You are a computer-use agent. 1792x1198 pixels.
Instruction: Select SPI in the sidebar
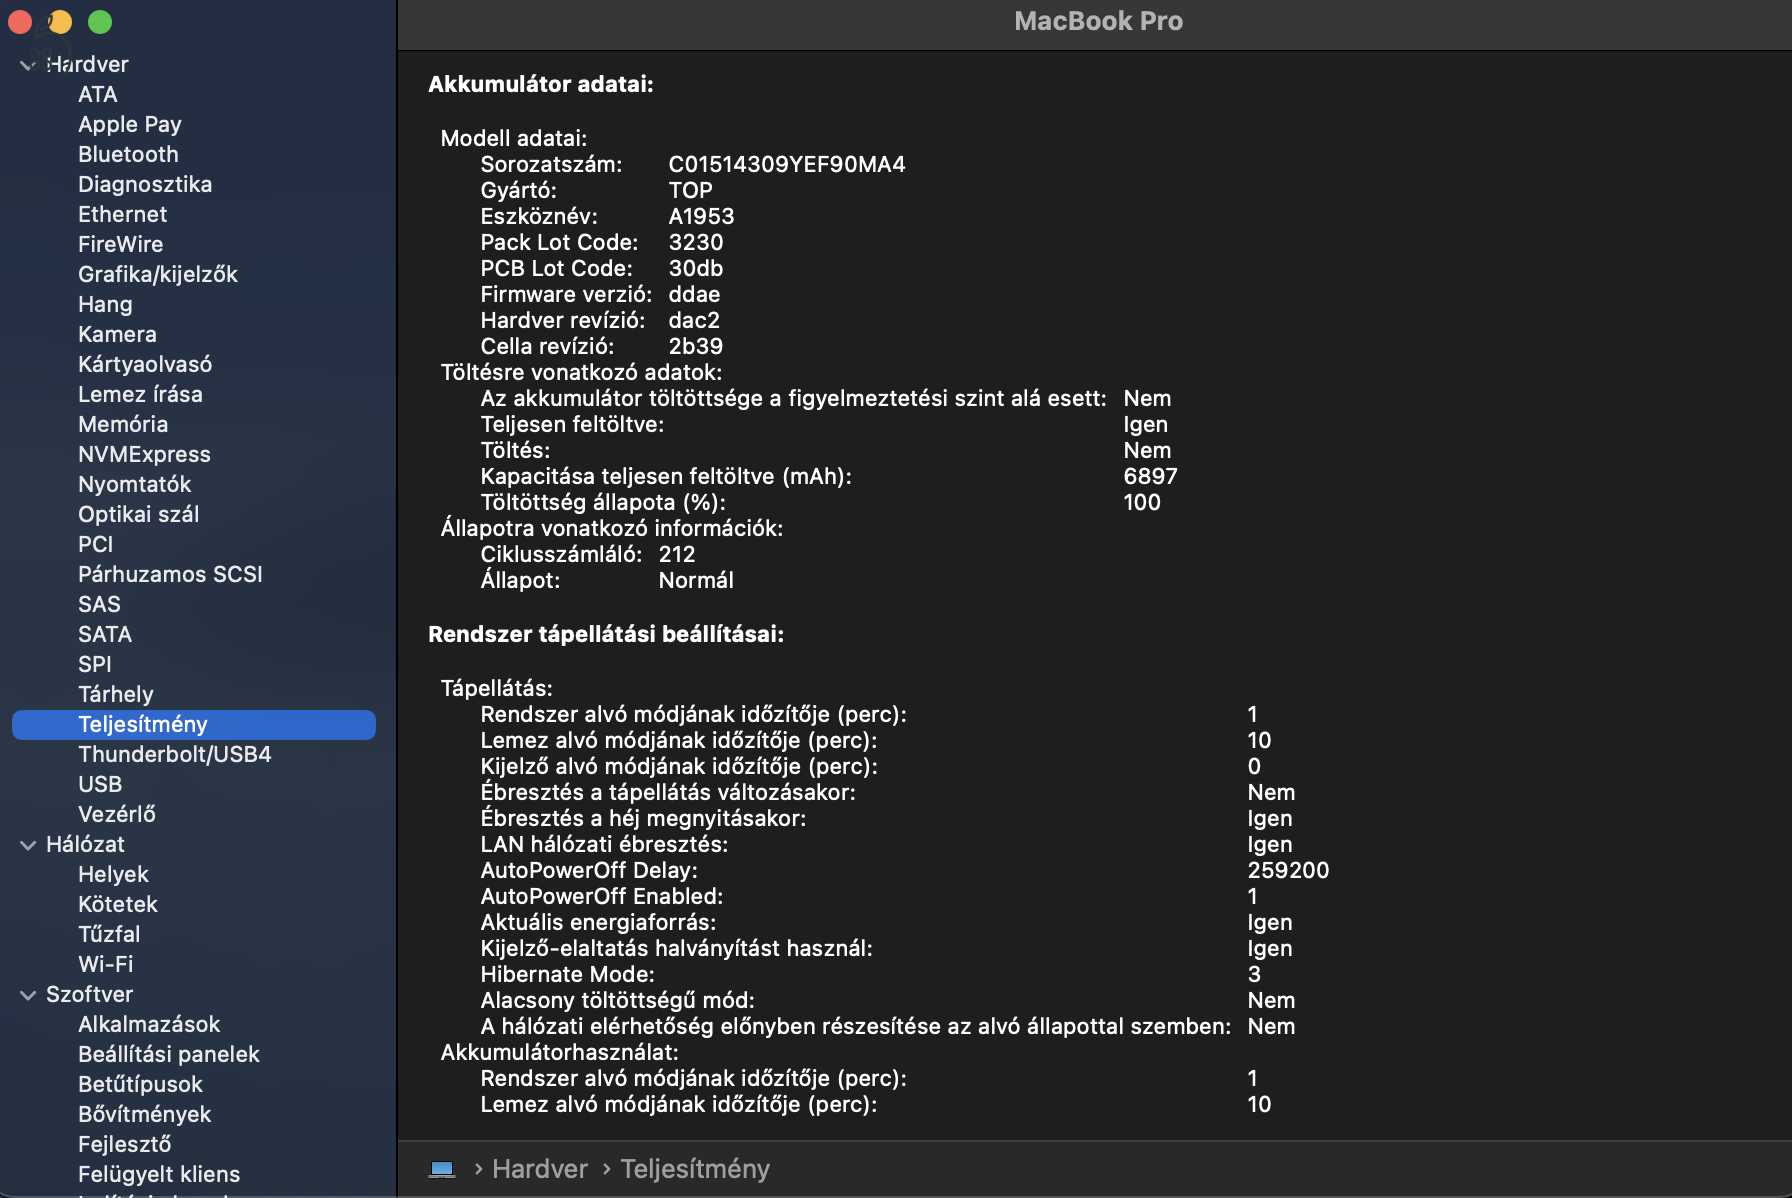(95, 664)
